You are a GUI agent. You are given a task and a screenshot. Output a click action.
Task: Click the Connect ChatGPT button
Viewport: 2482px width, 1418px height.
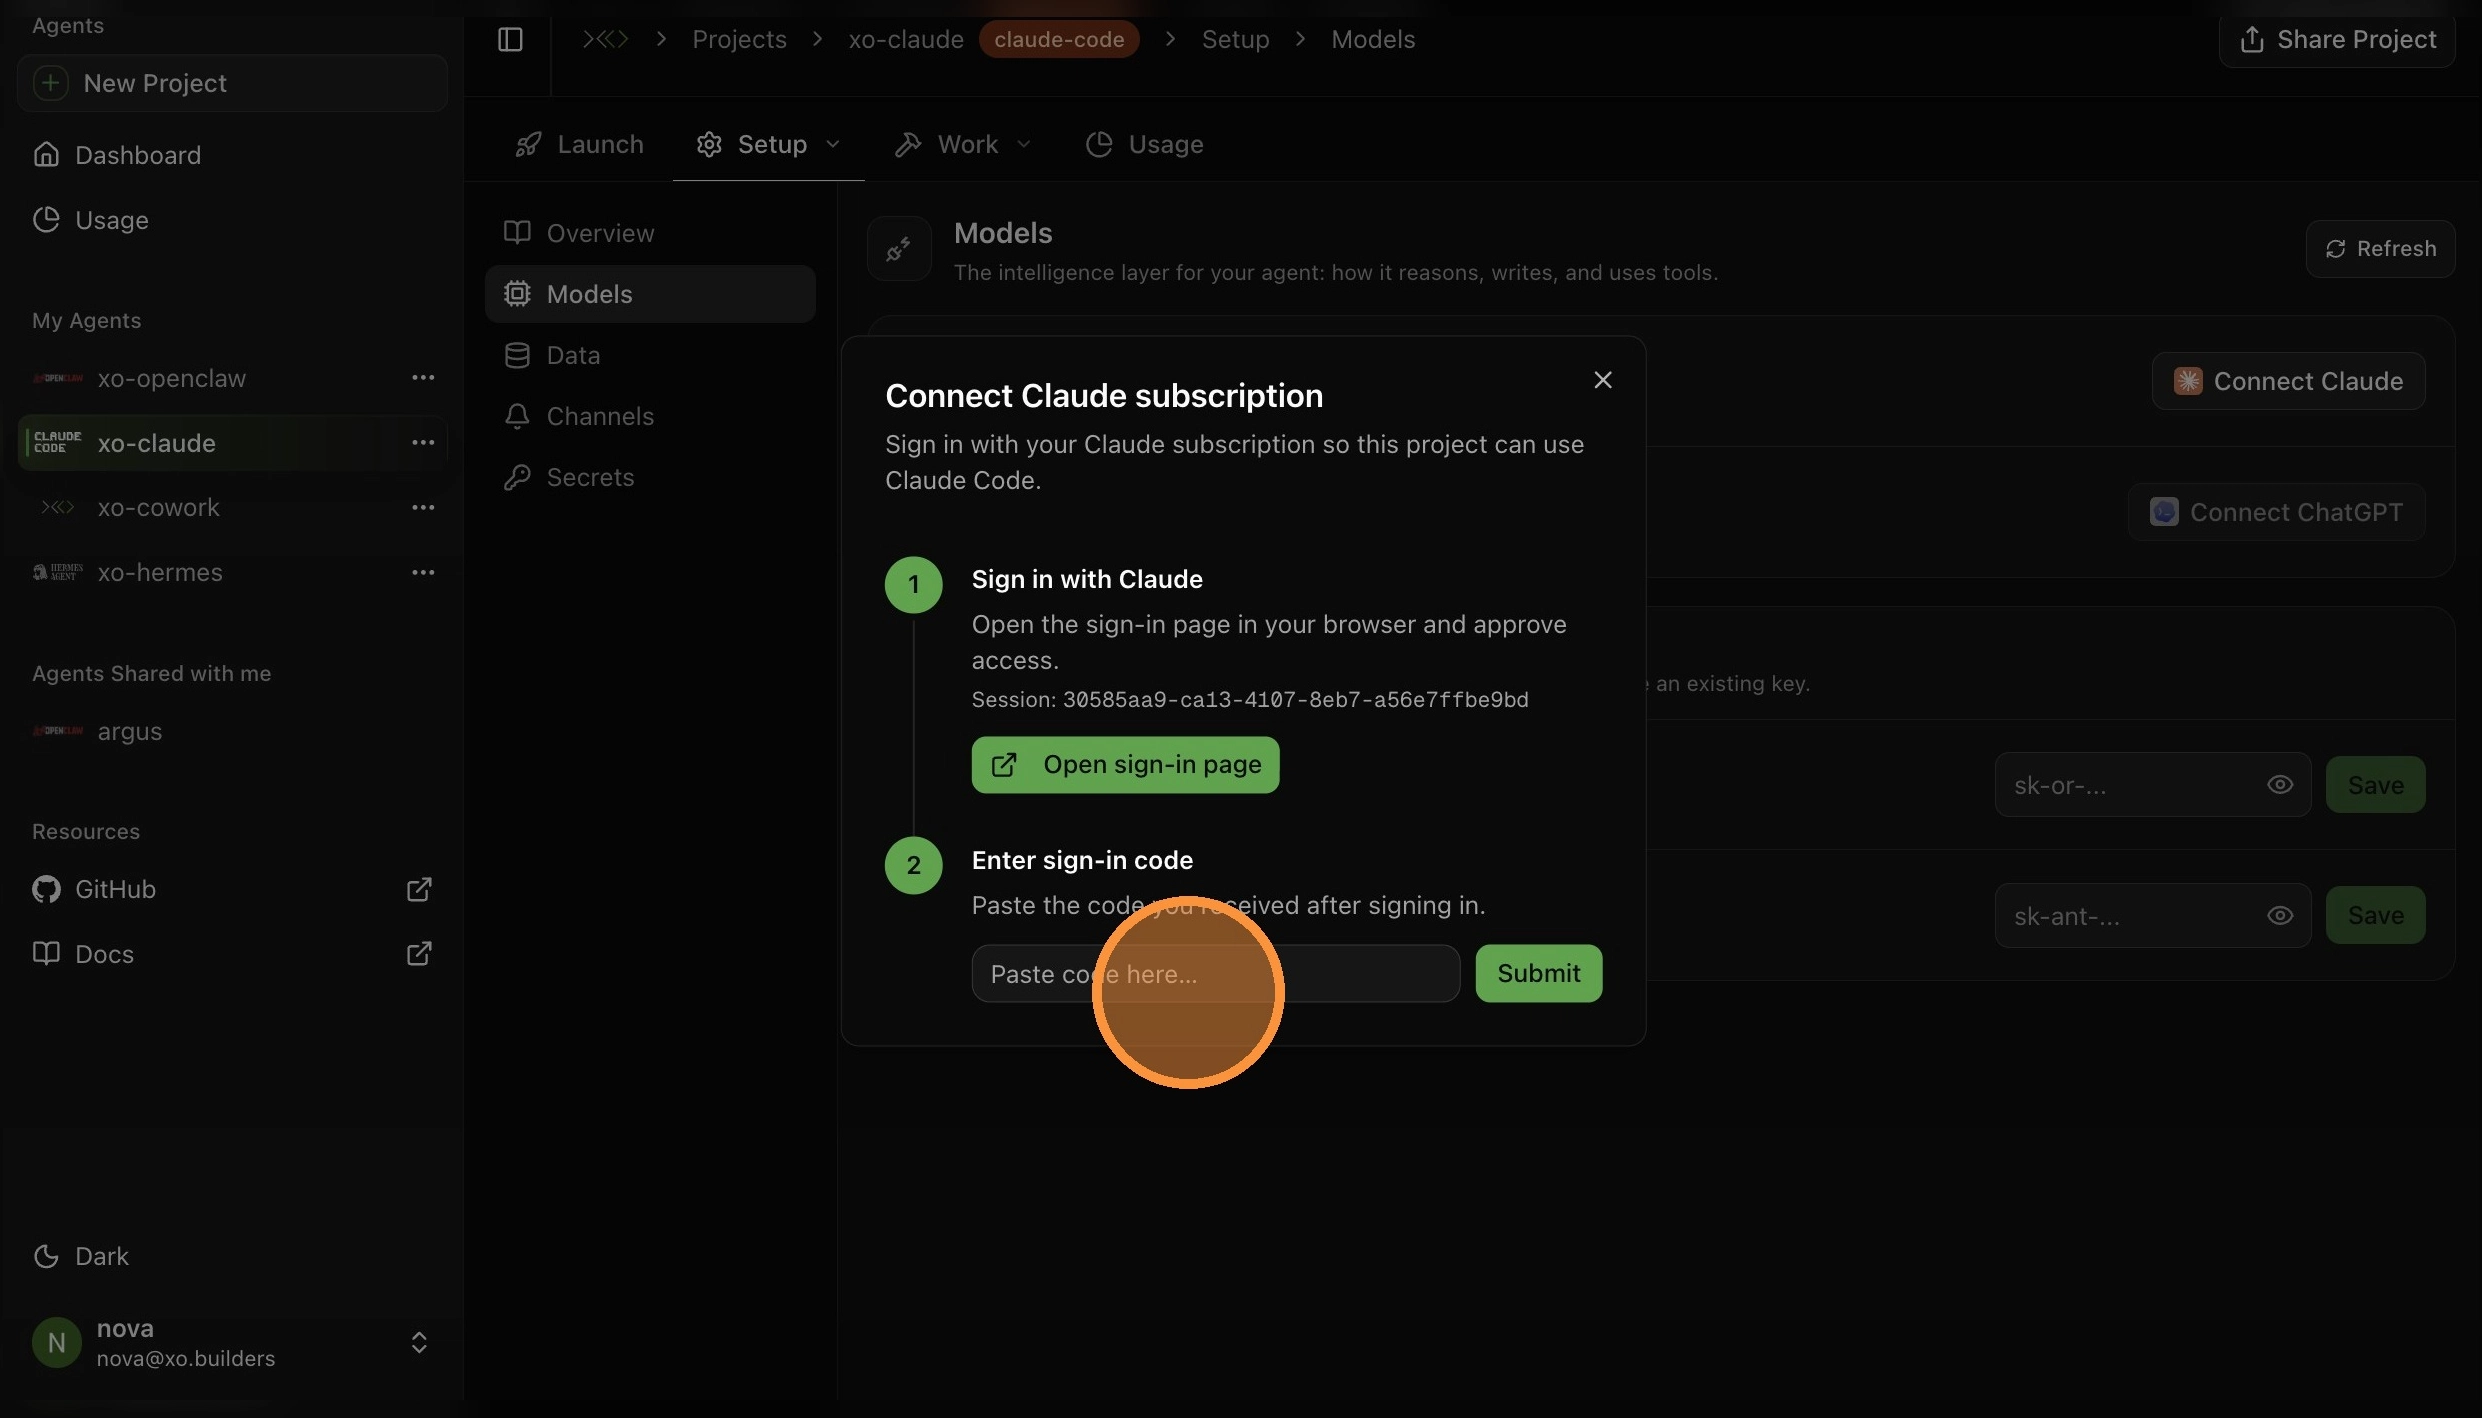click(2276, 512)
